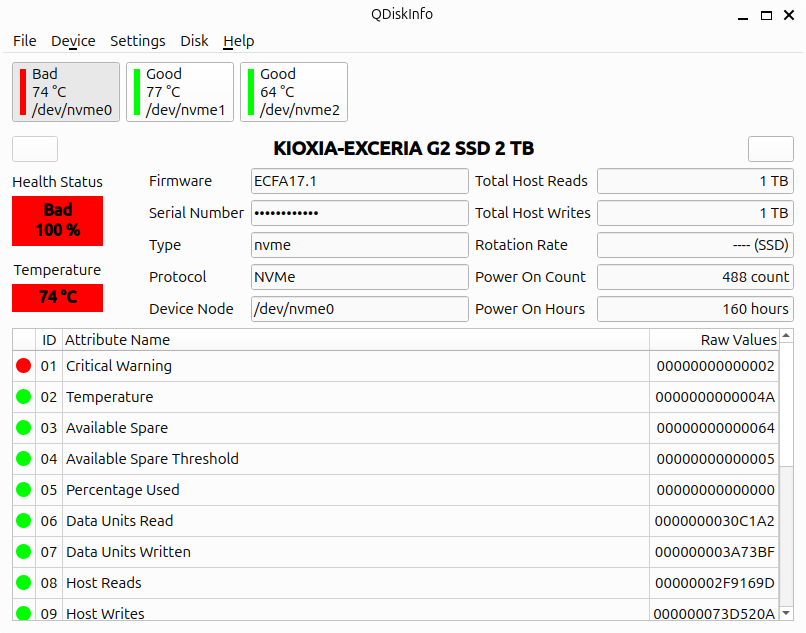Image resolution: width=806 pixels, height=633 pixels.
Task: Select the Available Spare attribute name
Action: [x=117, y=428]
